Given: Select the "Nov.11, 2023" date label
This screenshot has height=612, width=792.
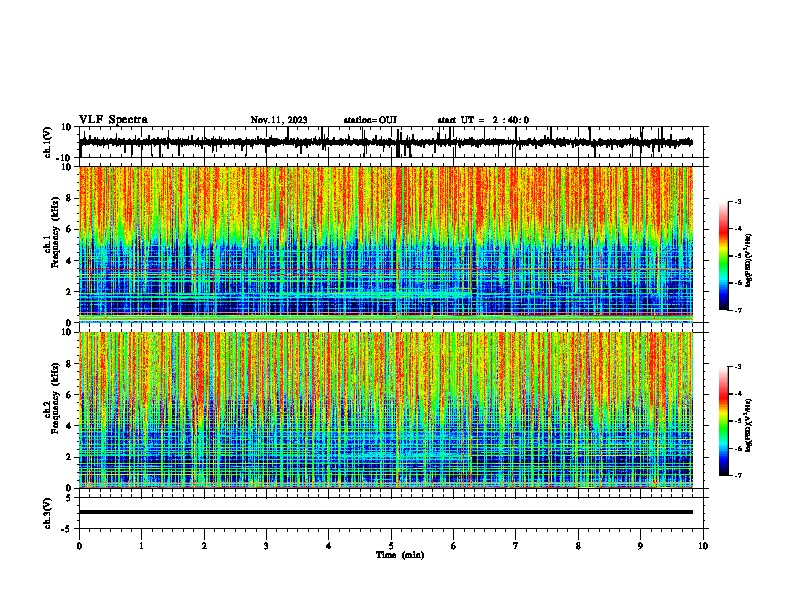Looking at the screenshot, I should click(x=279, y=120).
